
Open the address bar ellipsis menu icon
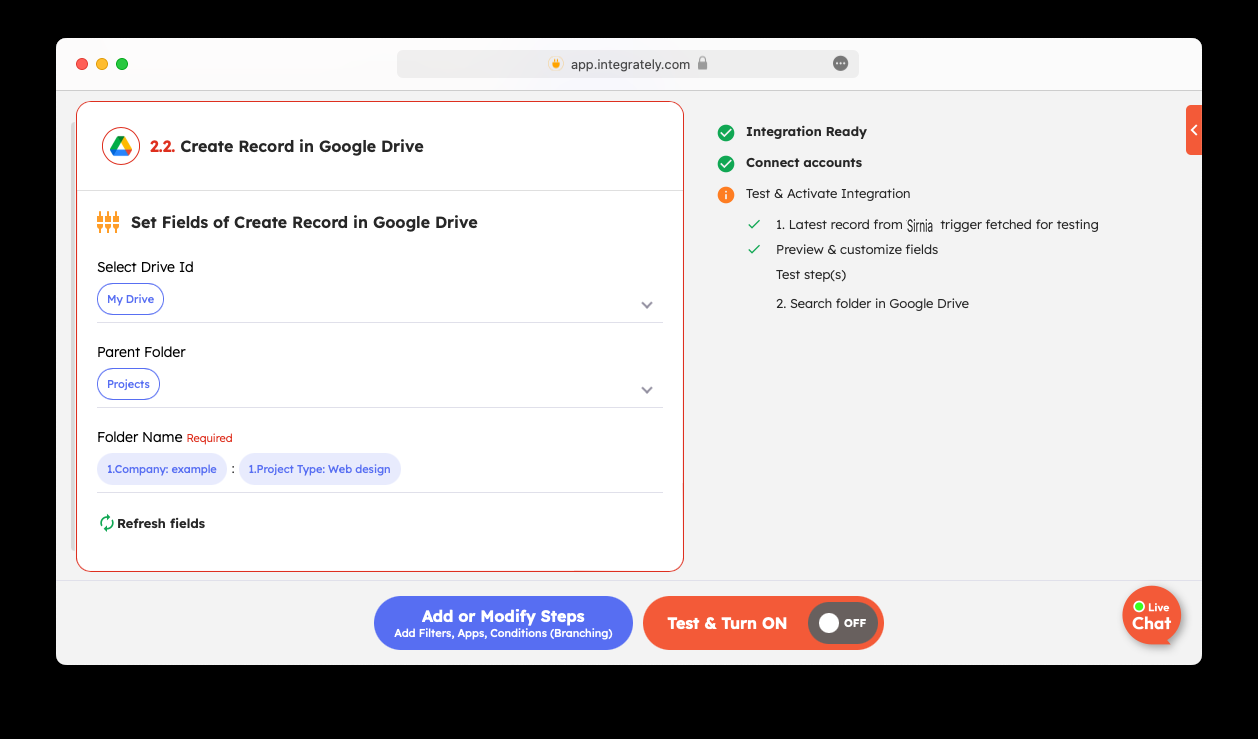coord(840,64)
